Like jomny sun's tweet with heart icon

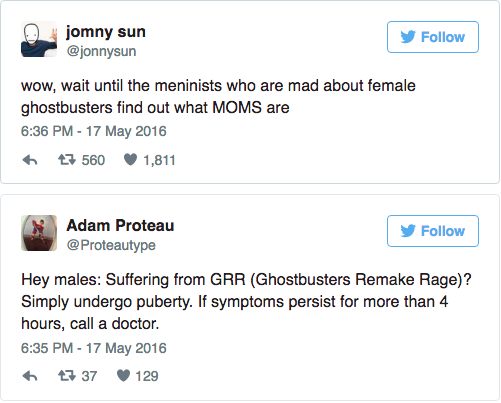click(130, 160)
